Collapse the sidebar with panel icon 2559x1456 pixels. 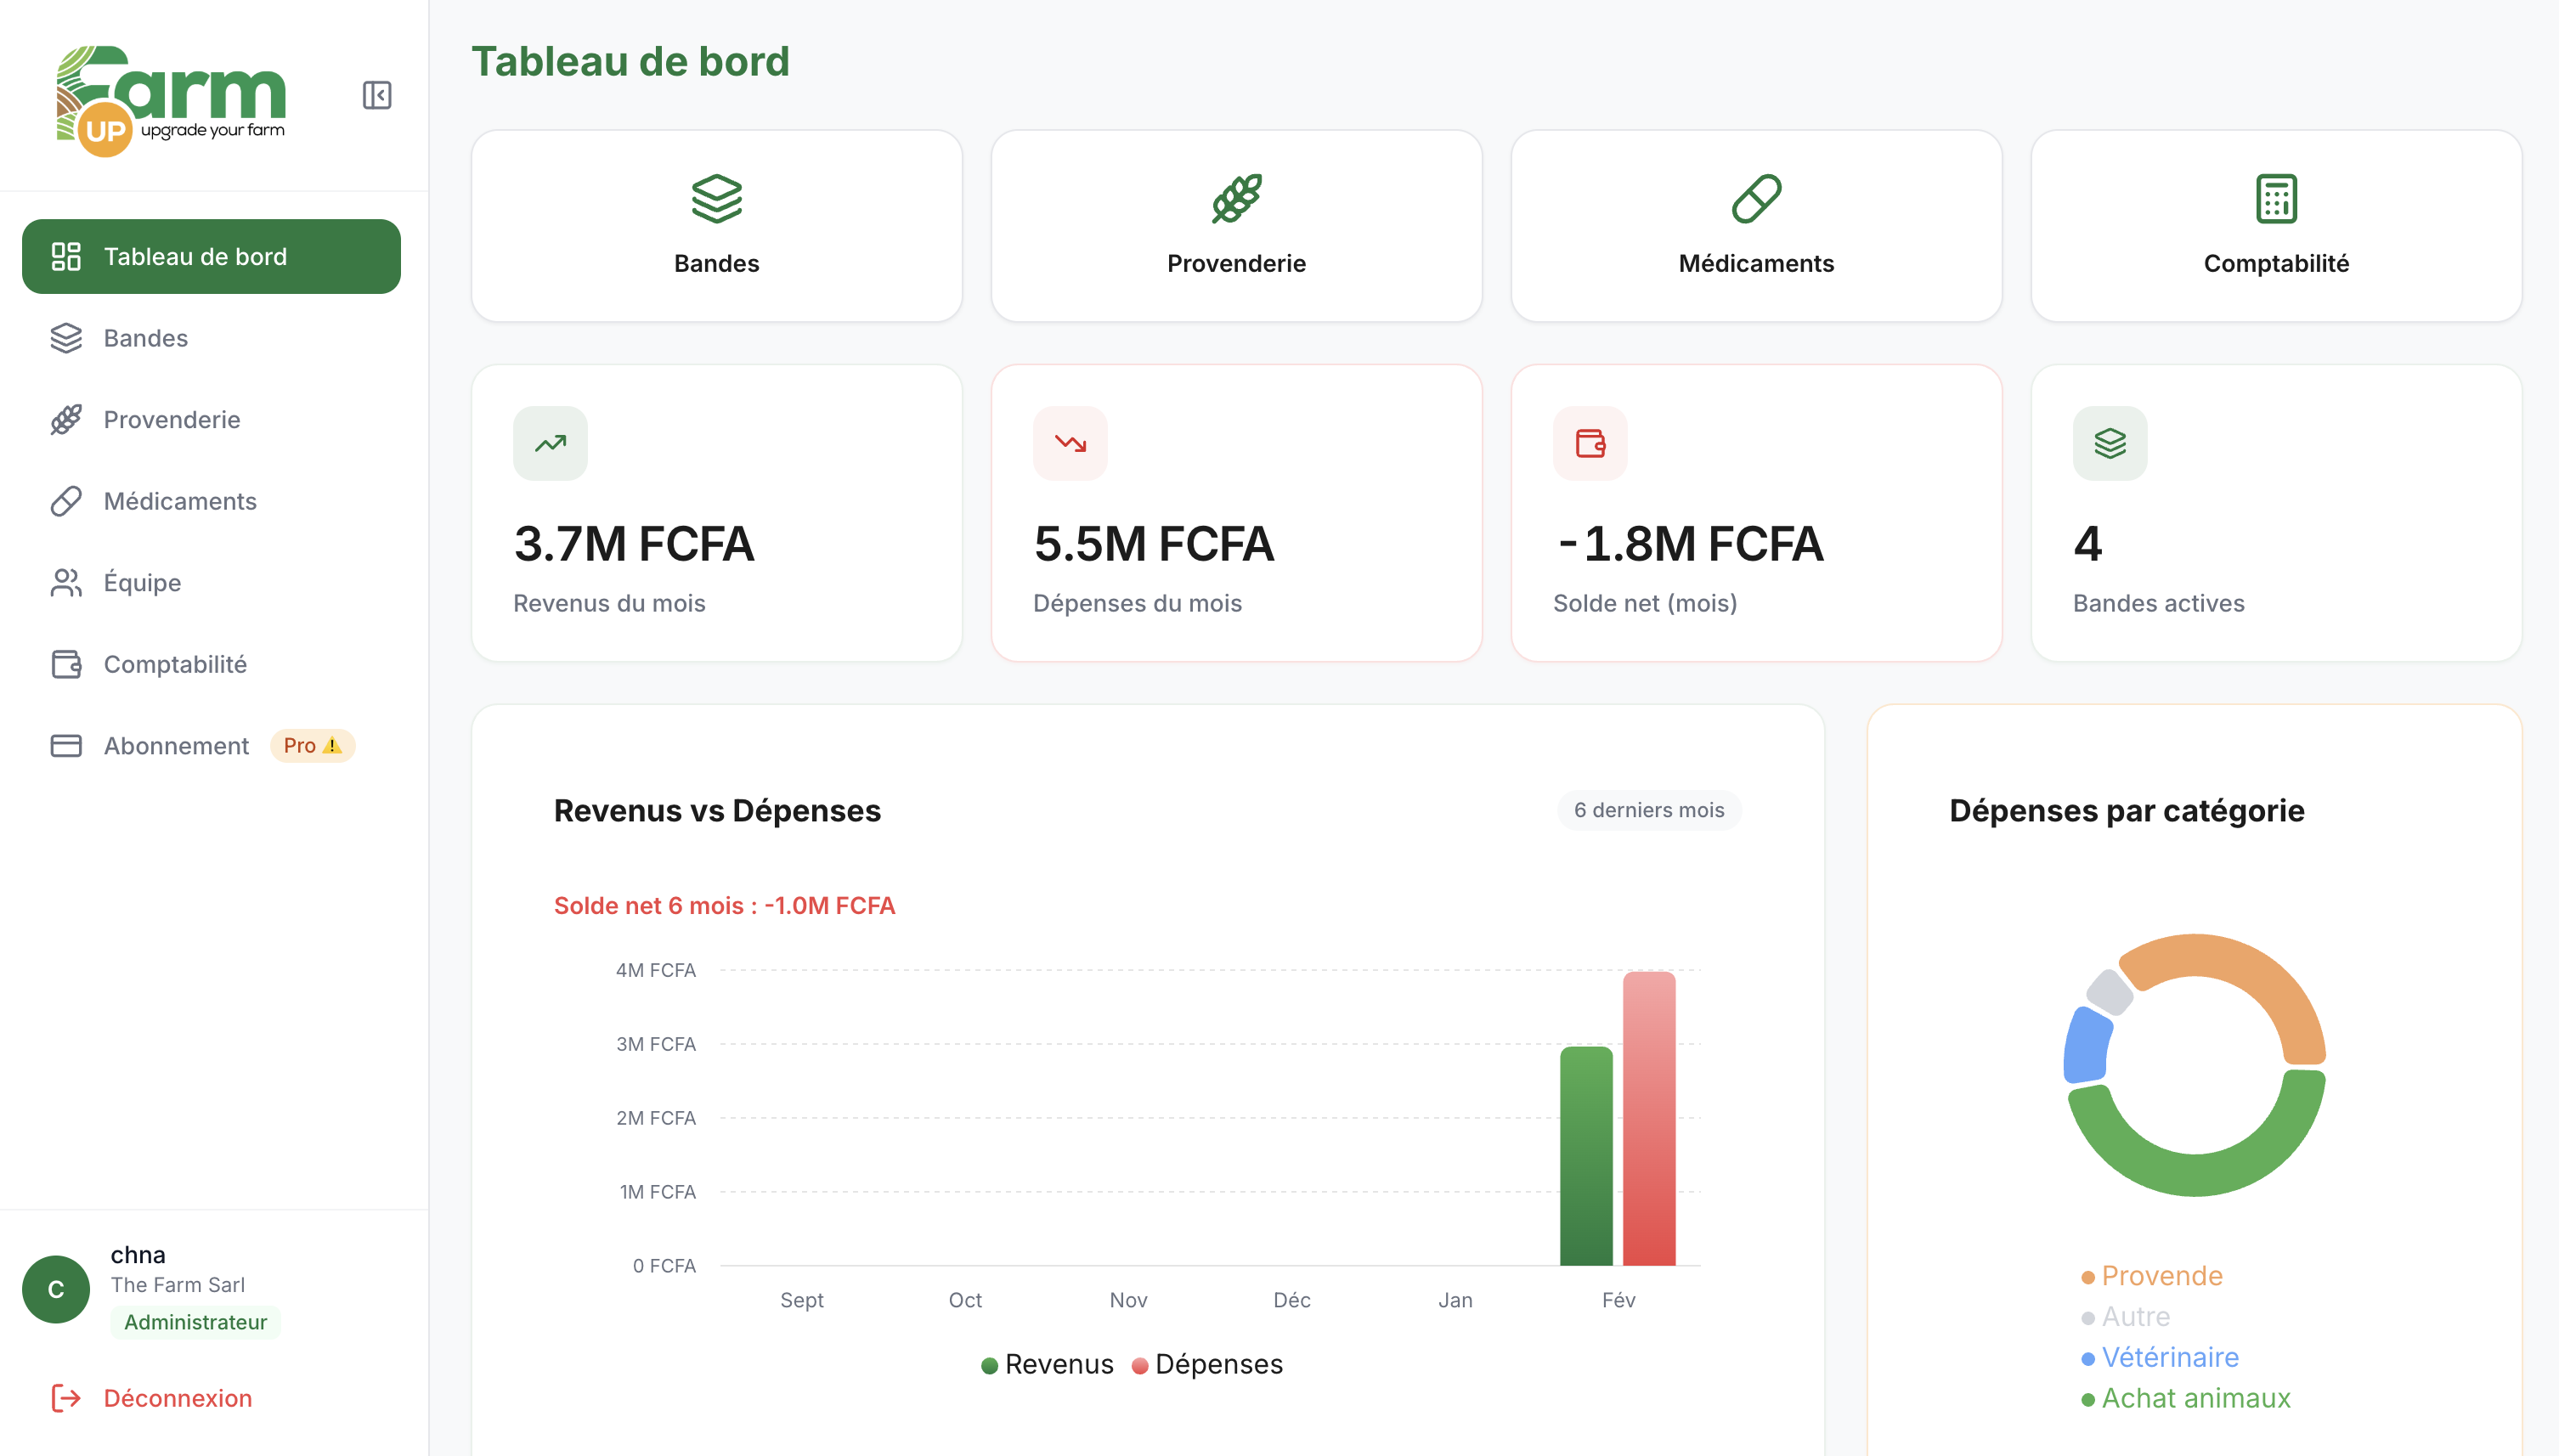point(377,96)
